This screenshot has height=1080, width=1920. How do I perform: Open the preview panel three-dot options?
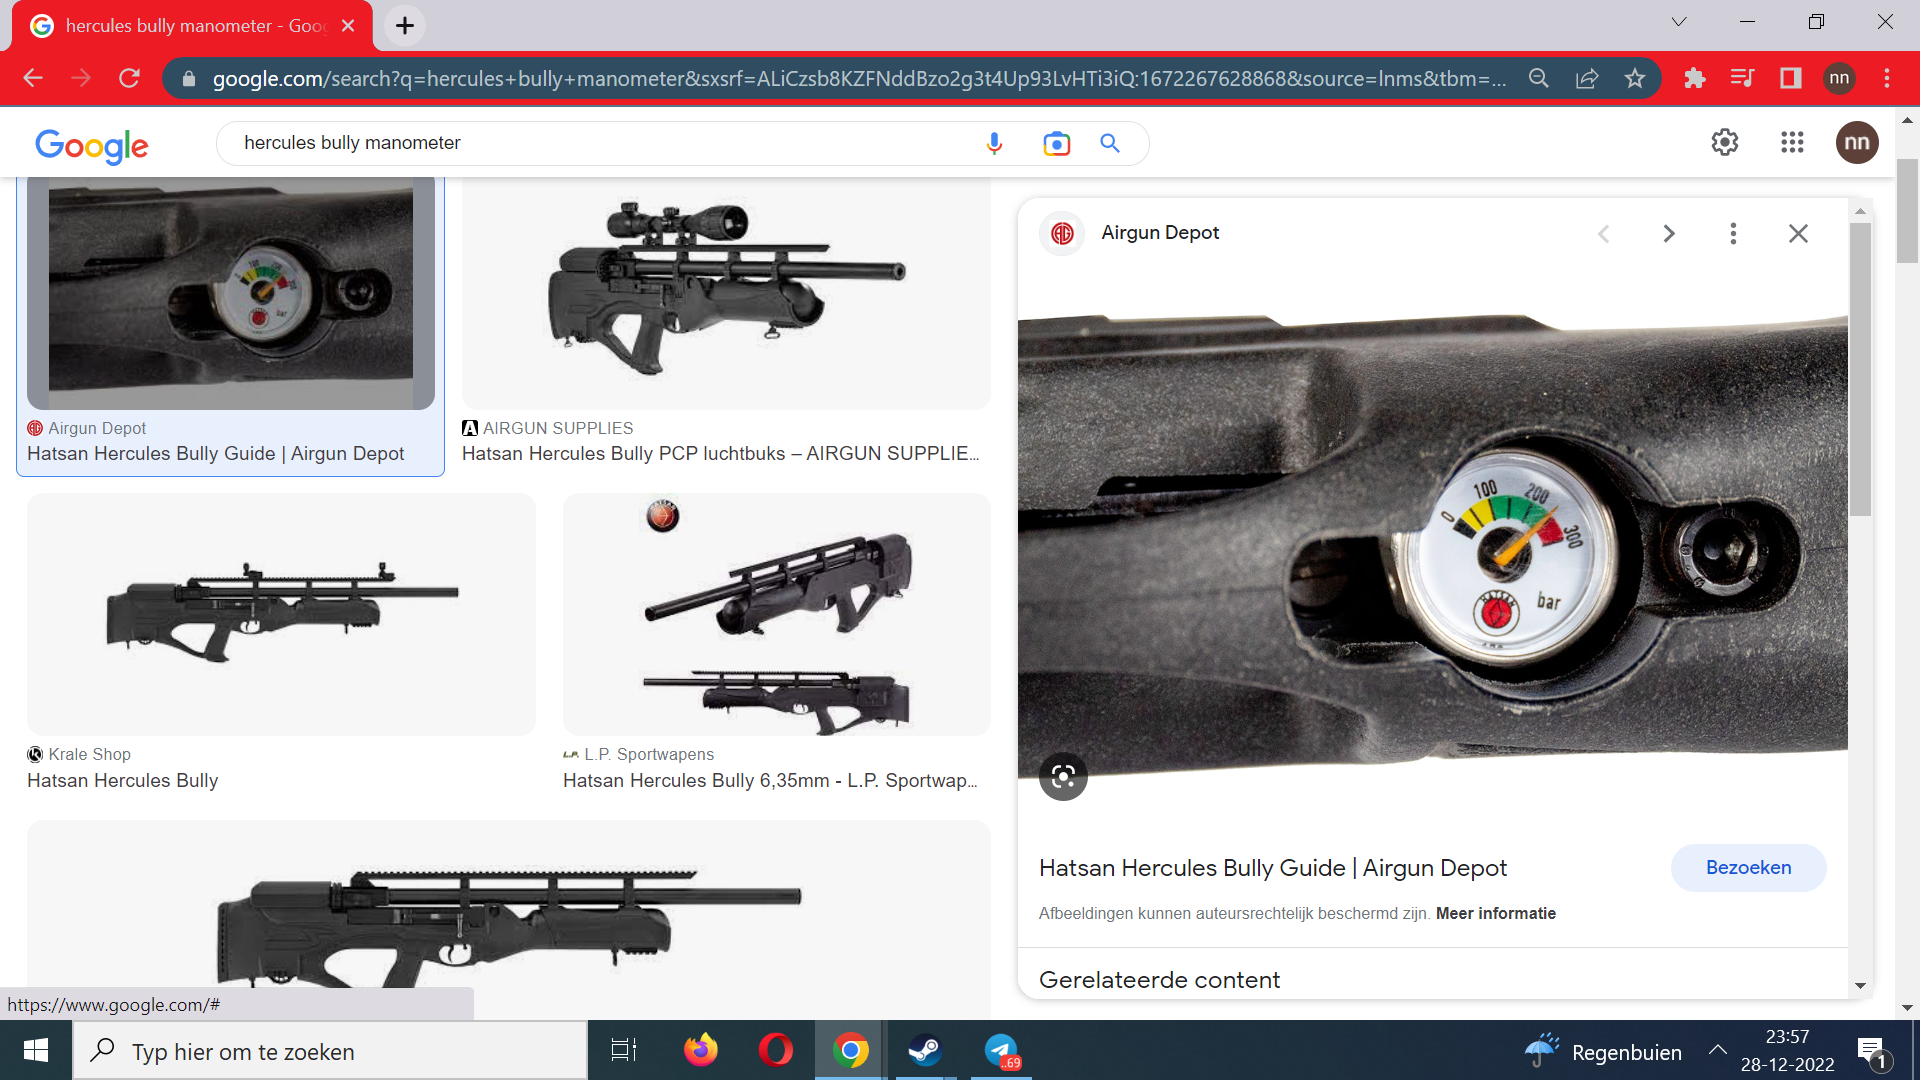[1733, 234]
